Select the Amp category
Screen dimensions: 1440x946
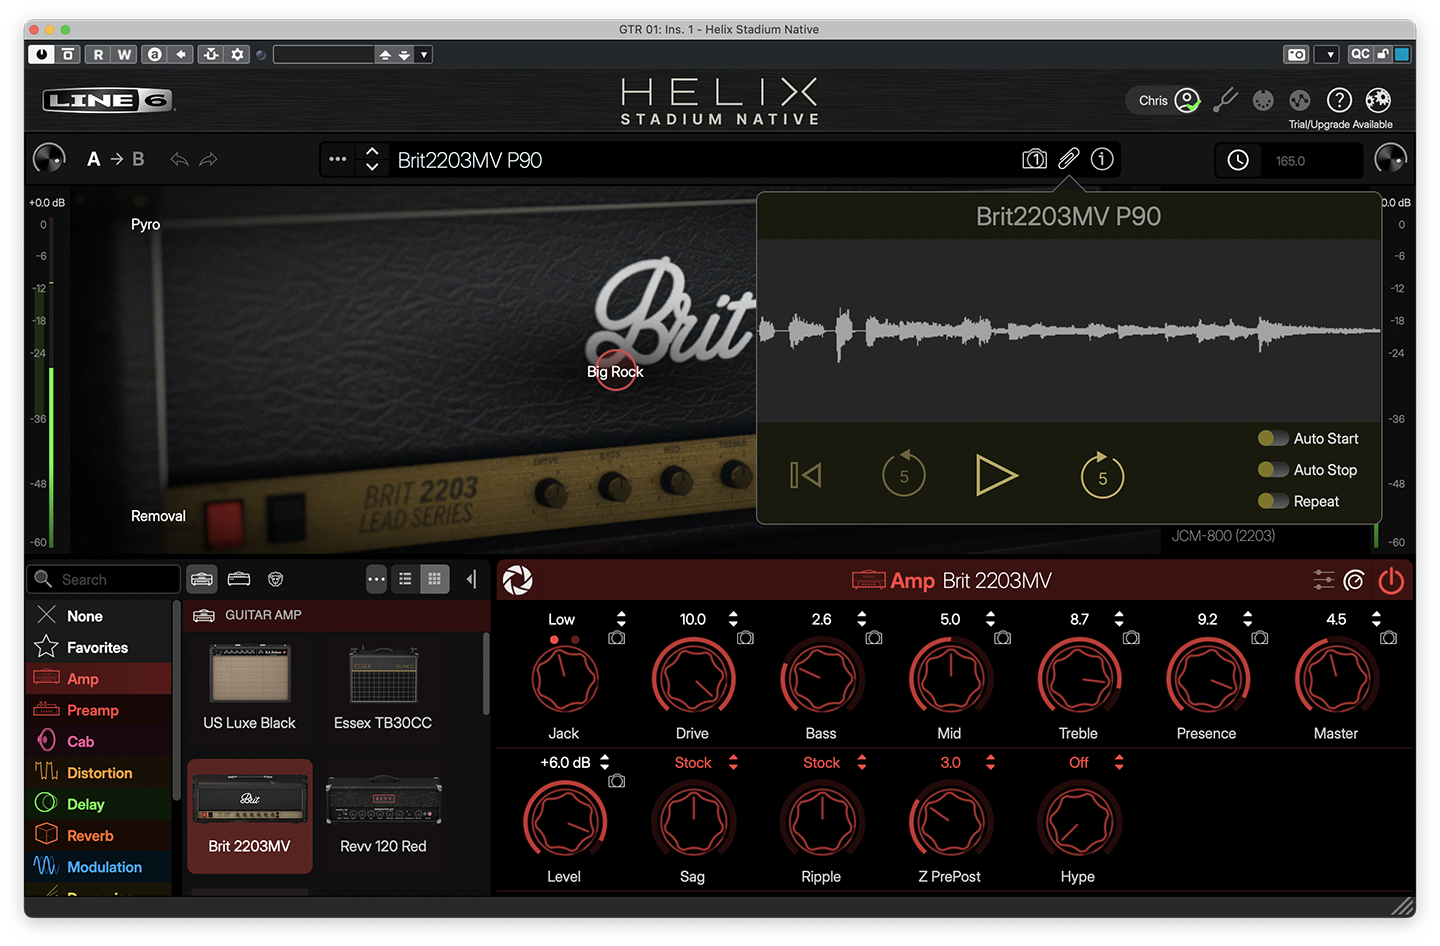99,679
